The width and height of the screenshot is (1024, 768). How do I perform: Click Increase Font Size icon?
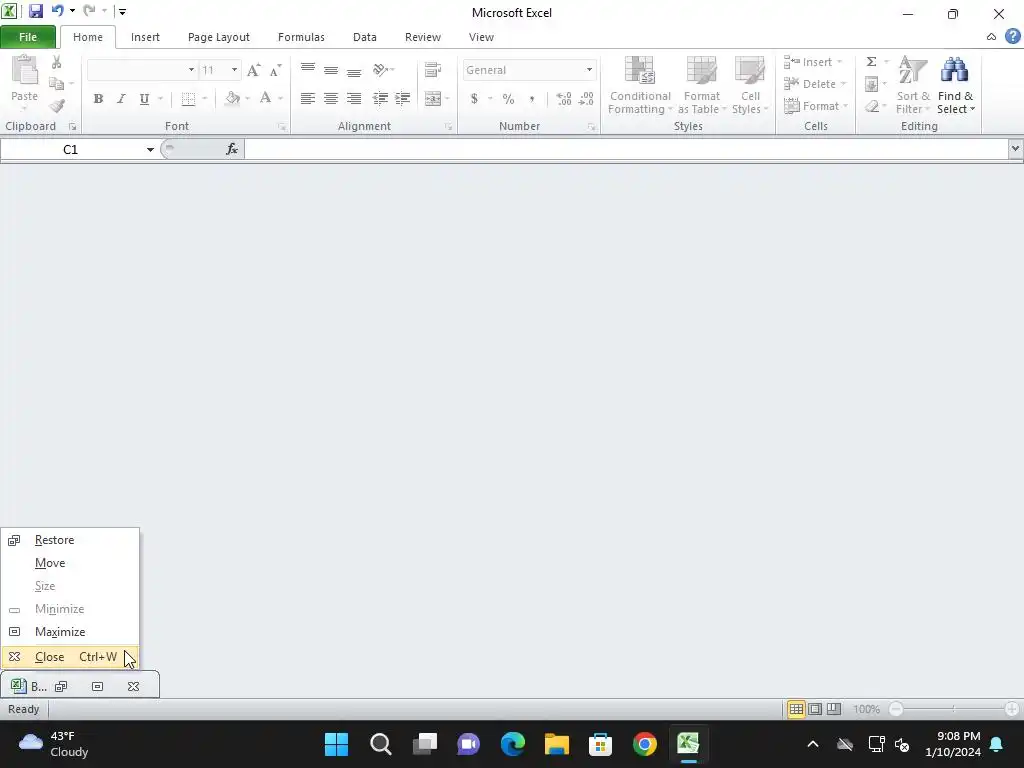[x=253, y=70]
